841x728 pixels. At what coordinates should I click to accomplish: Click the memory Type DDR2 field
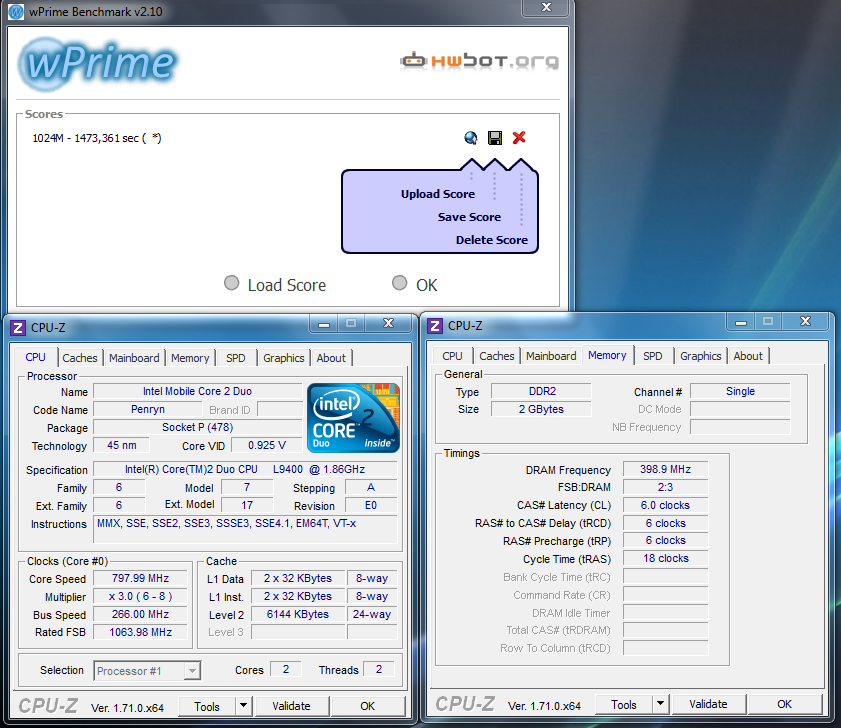(542, 391)
